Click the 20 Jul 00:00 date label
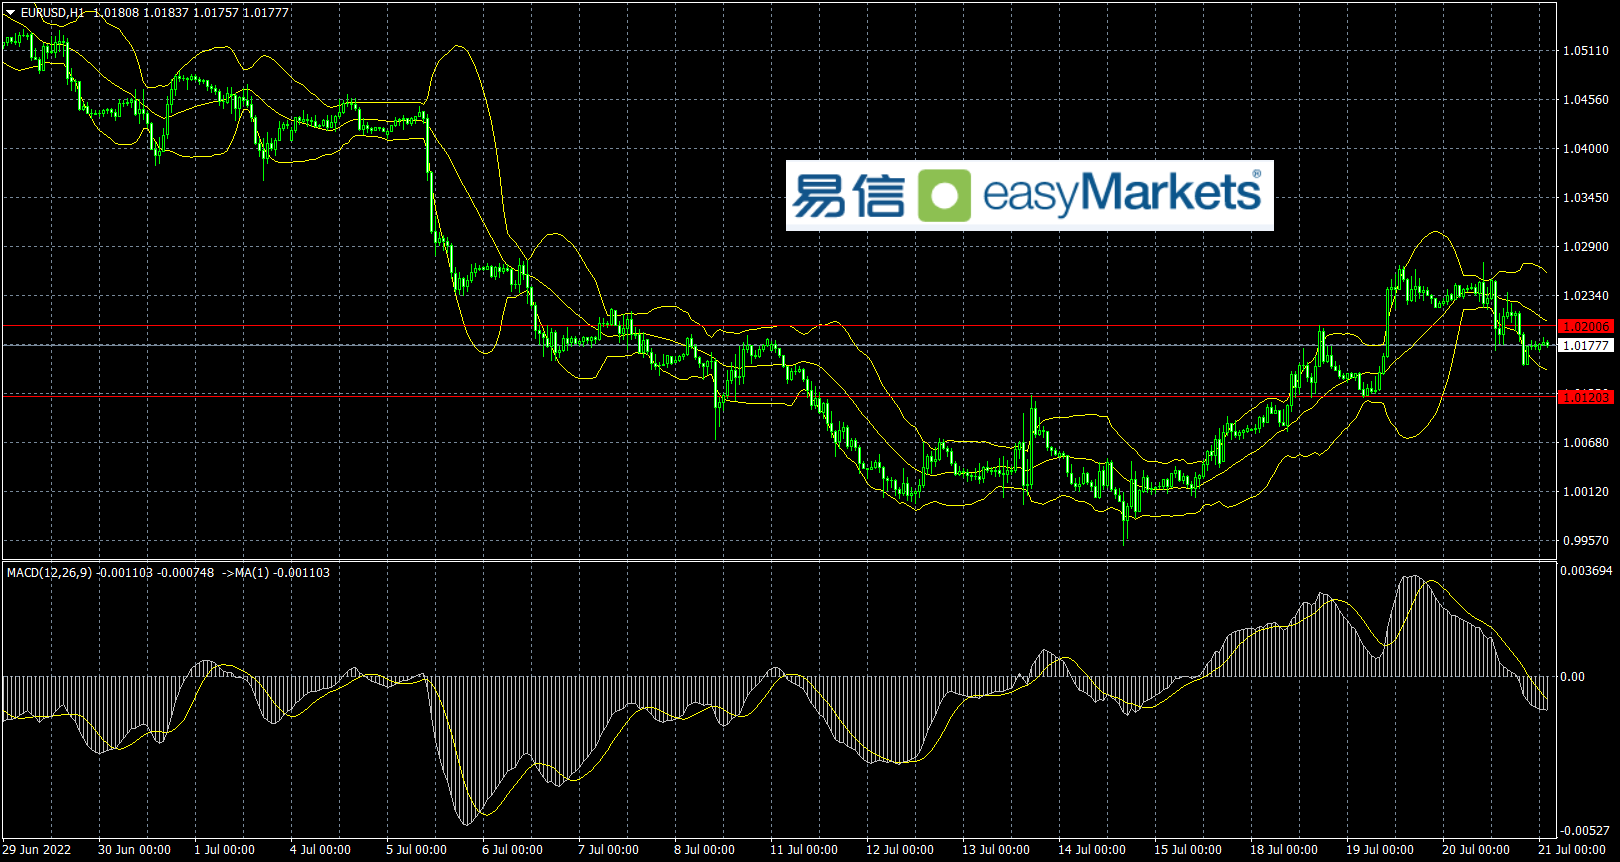1620x862 pixels. (1476, 850)
